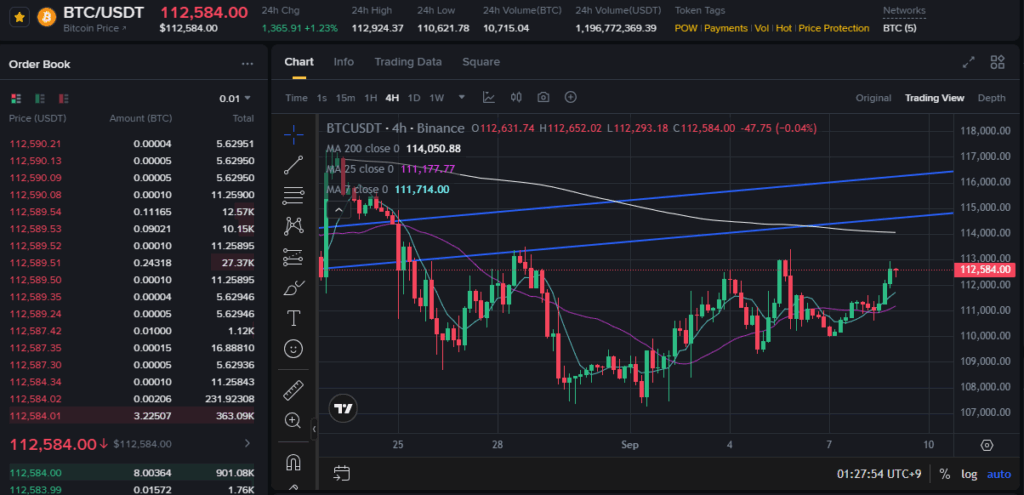Toggle percent scale mode

(944, 473)
